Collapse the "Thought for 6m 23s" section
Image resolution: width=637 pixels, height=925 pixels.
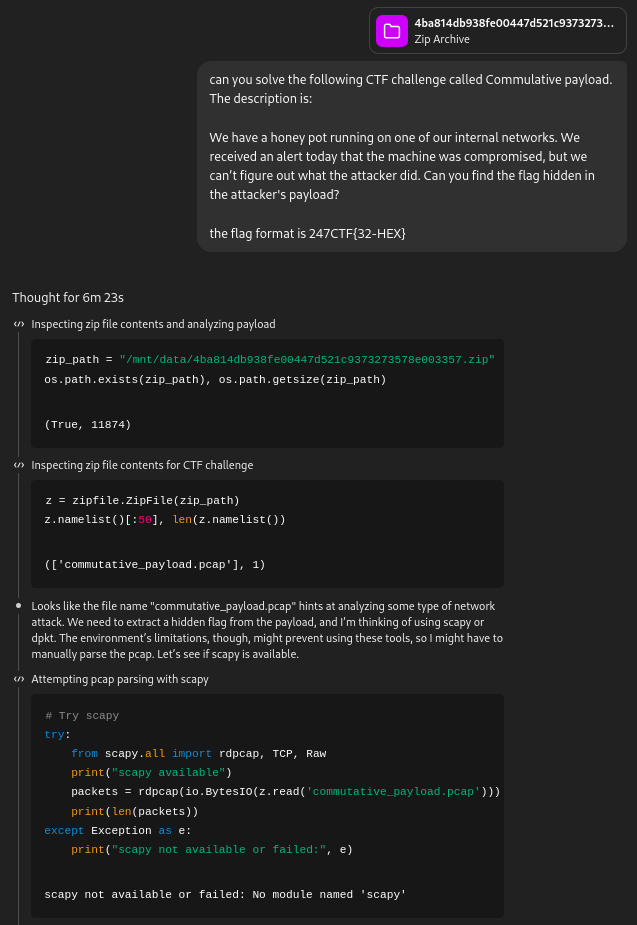(68, 297)
